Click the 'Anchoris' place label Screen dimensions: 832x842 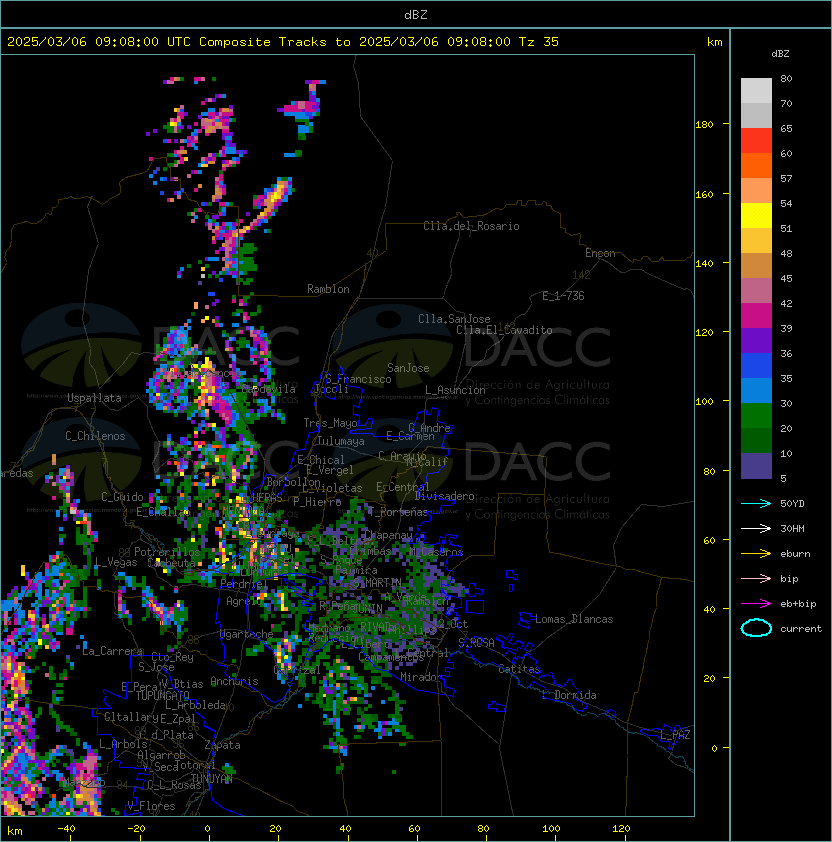(x=234, y=681)
